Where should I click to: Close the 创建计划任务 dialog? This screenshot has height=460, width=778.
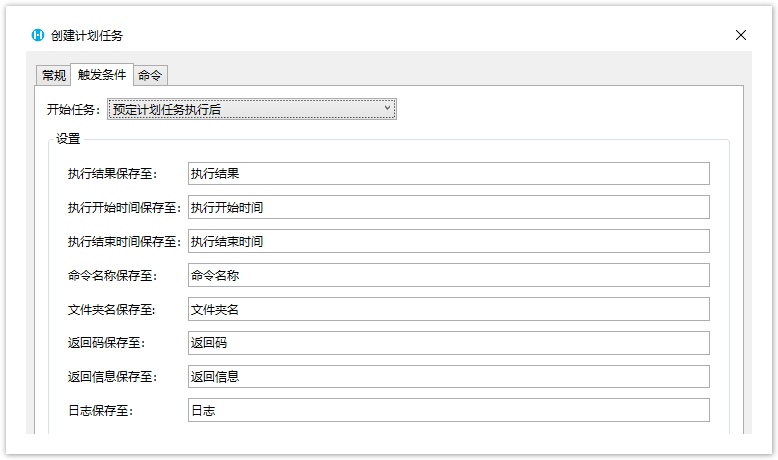[x=740, y=35]
